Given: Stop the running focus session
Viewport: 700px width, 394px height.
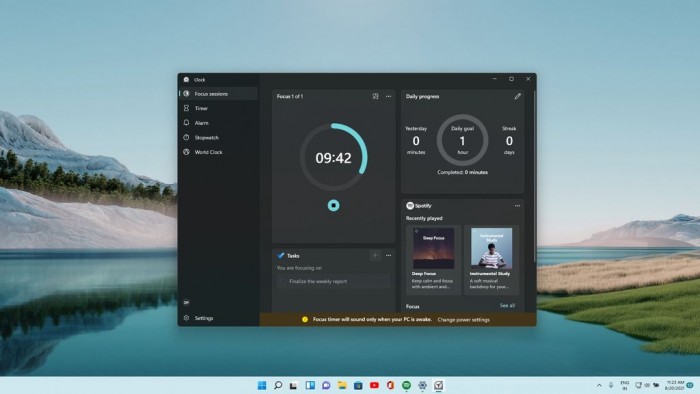Looking at the screenshot, I should (x=333, y=205).
